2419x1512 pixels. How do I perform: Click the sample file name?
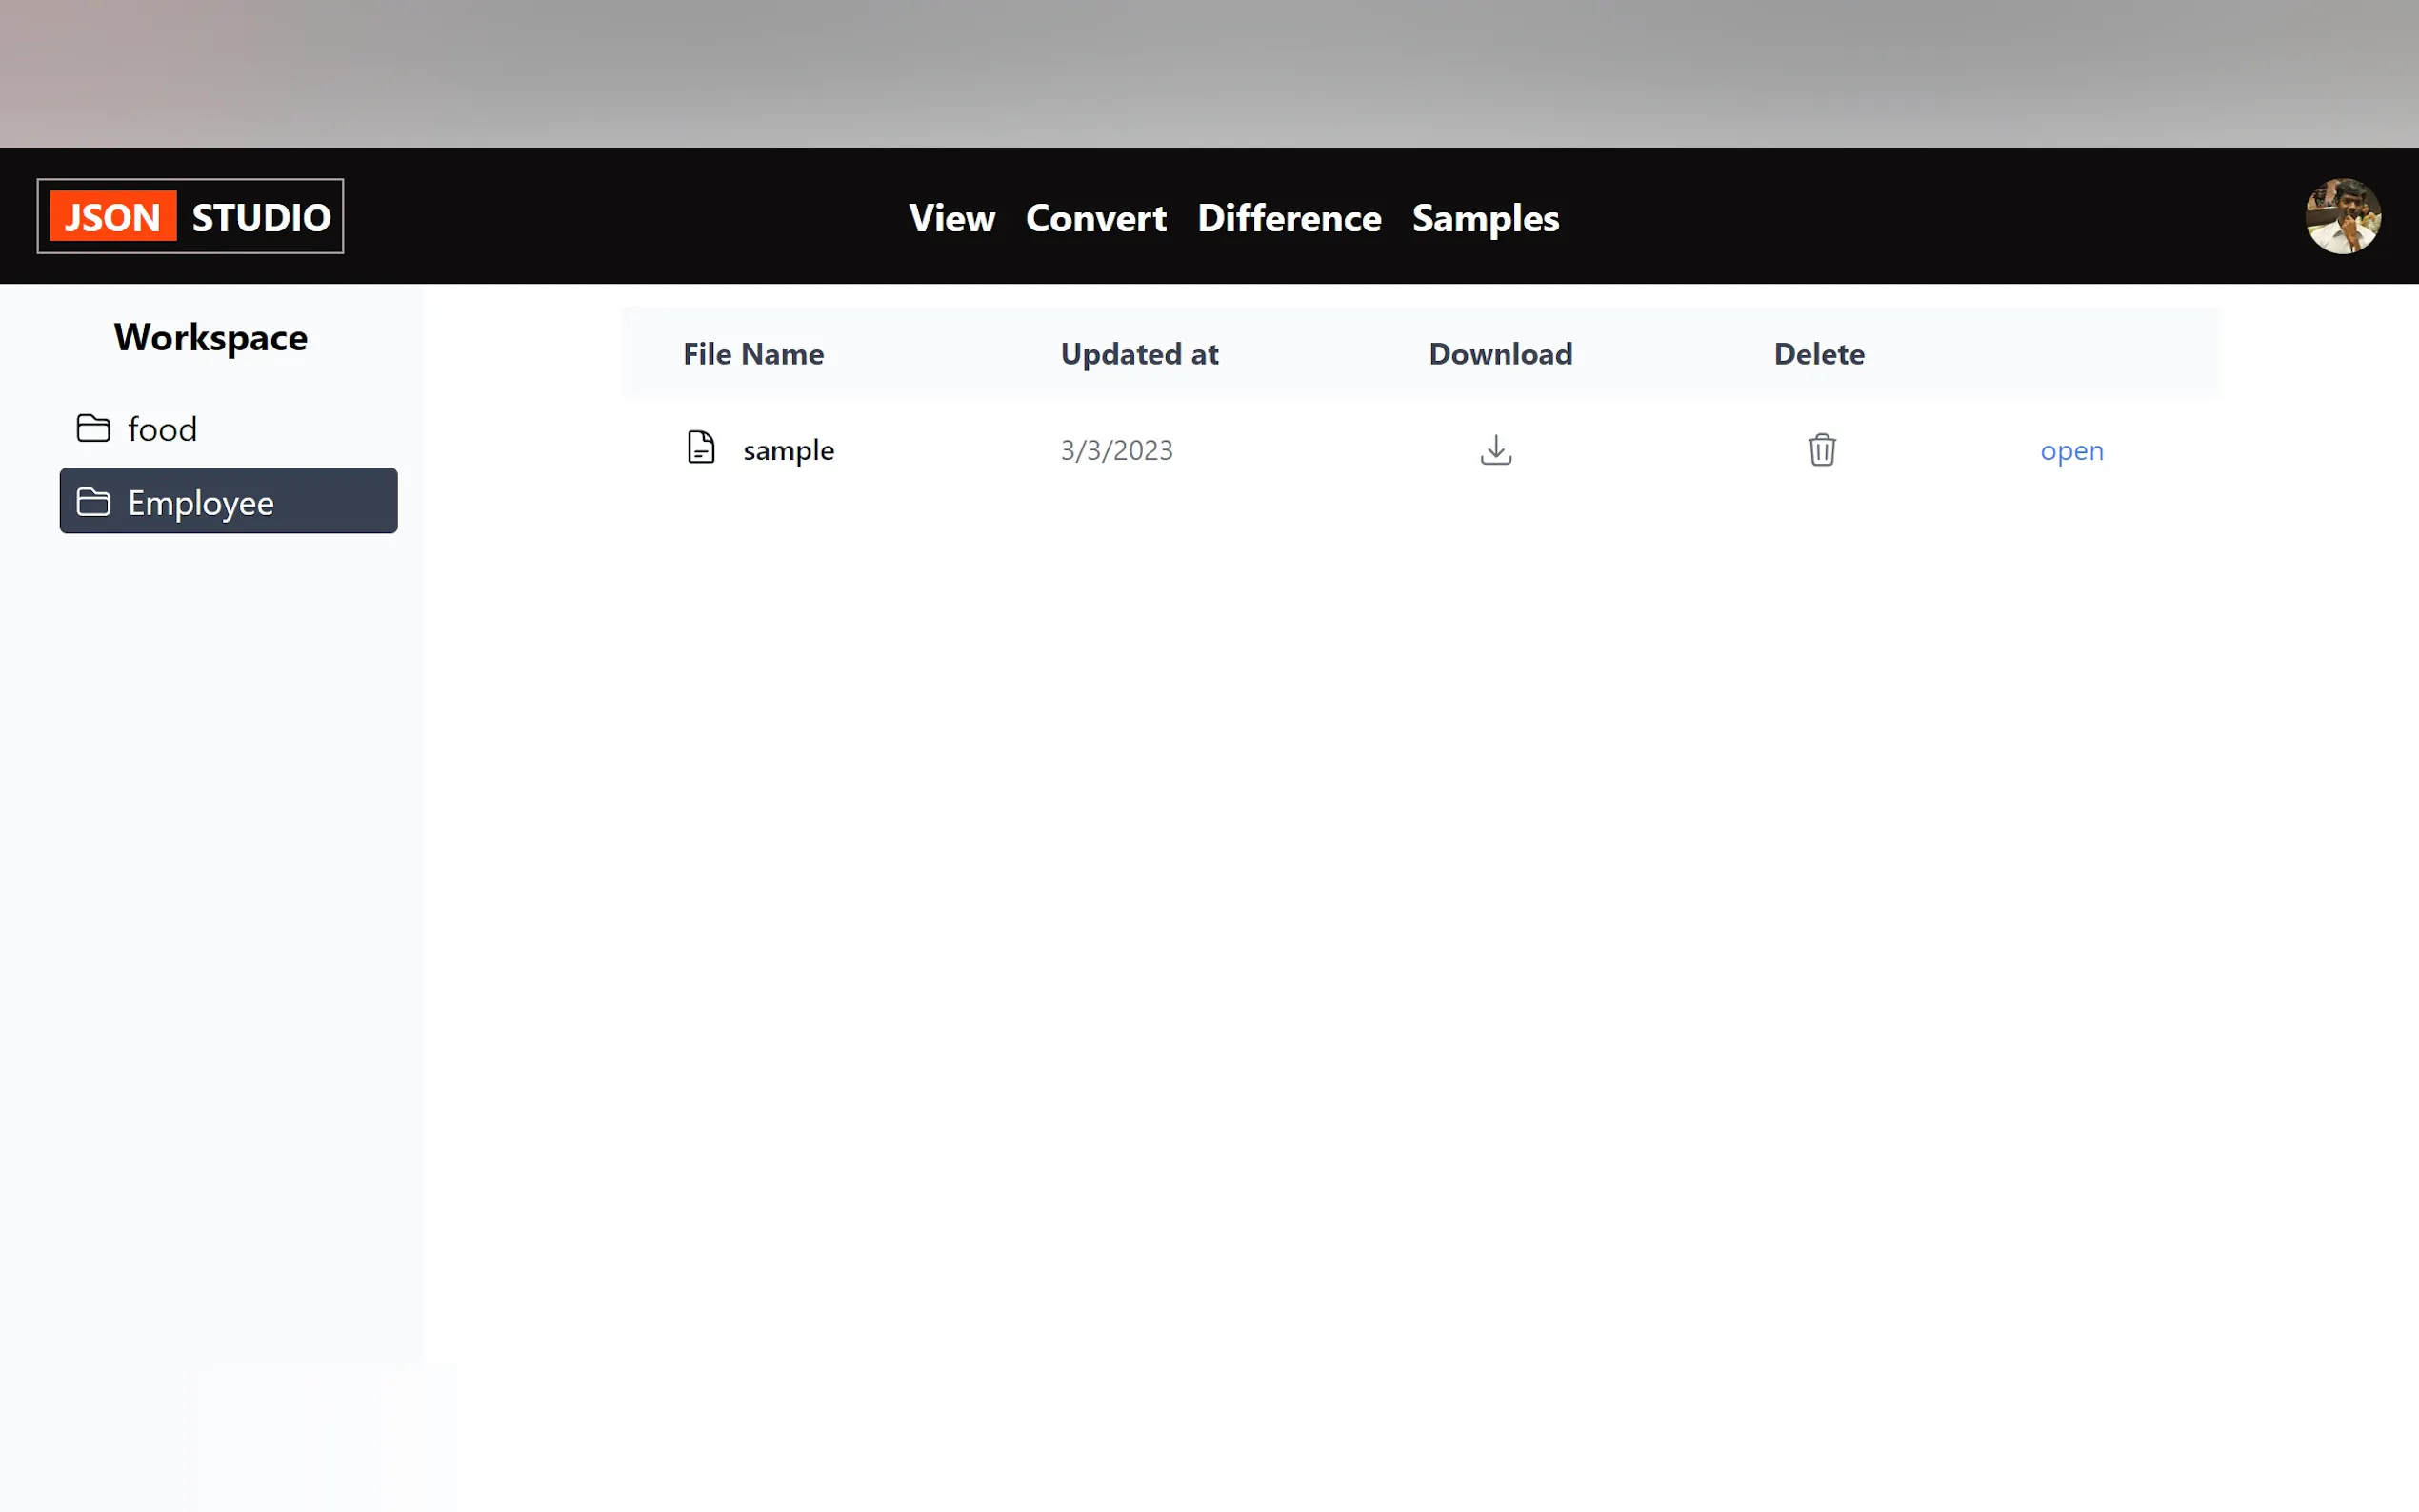point(788,451)
